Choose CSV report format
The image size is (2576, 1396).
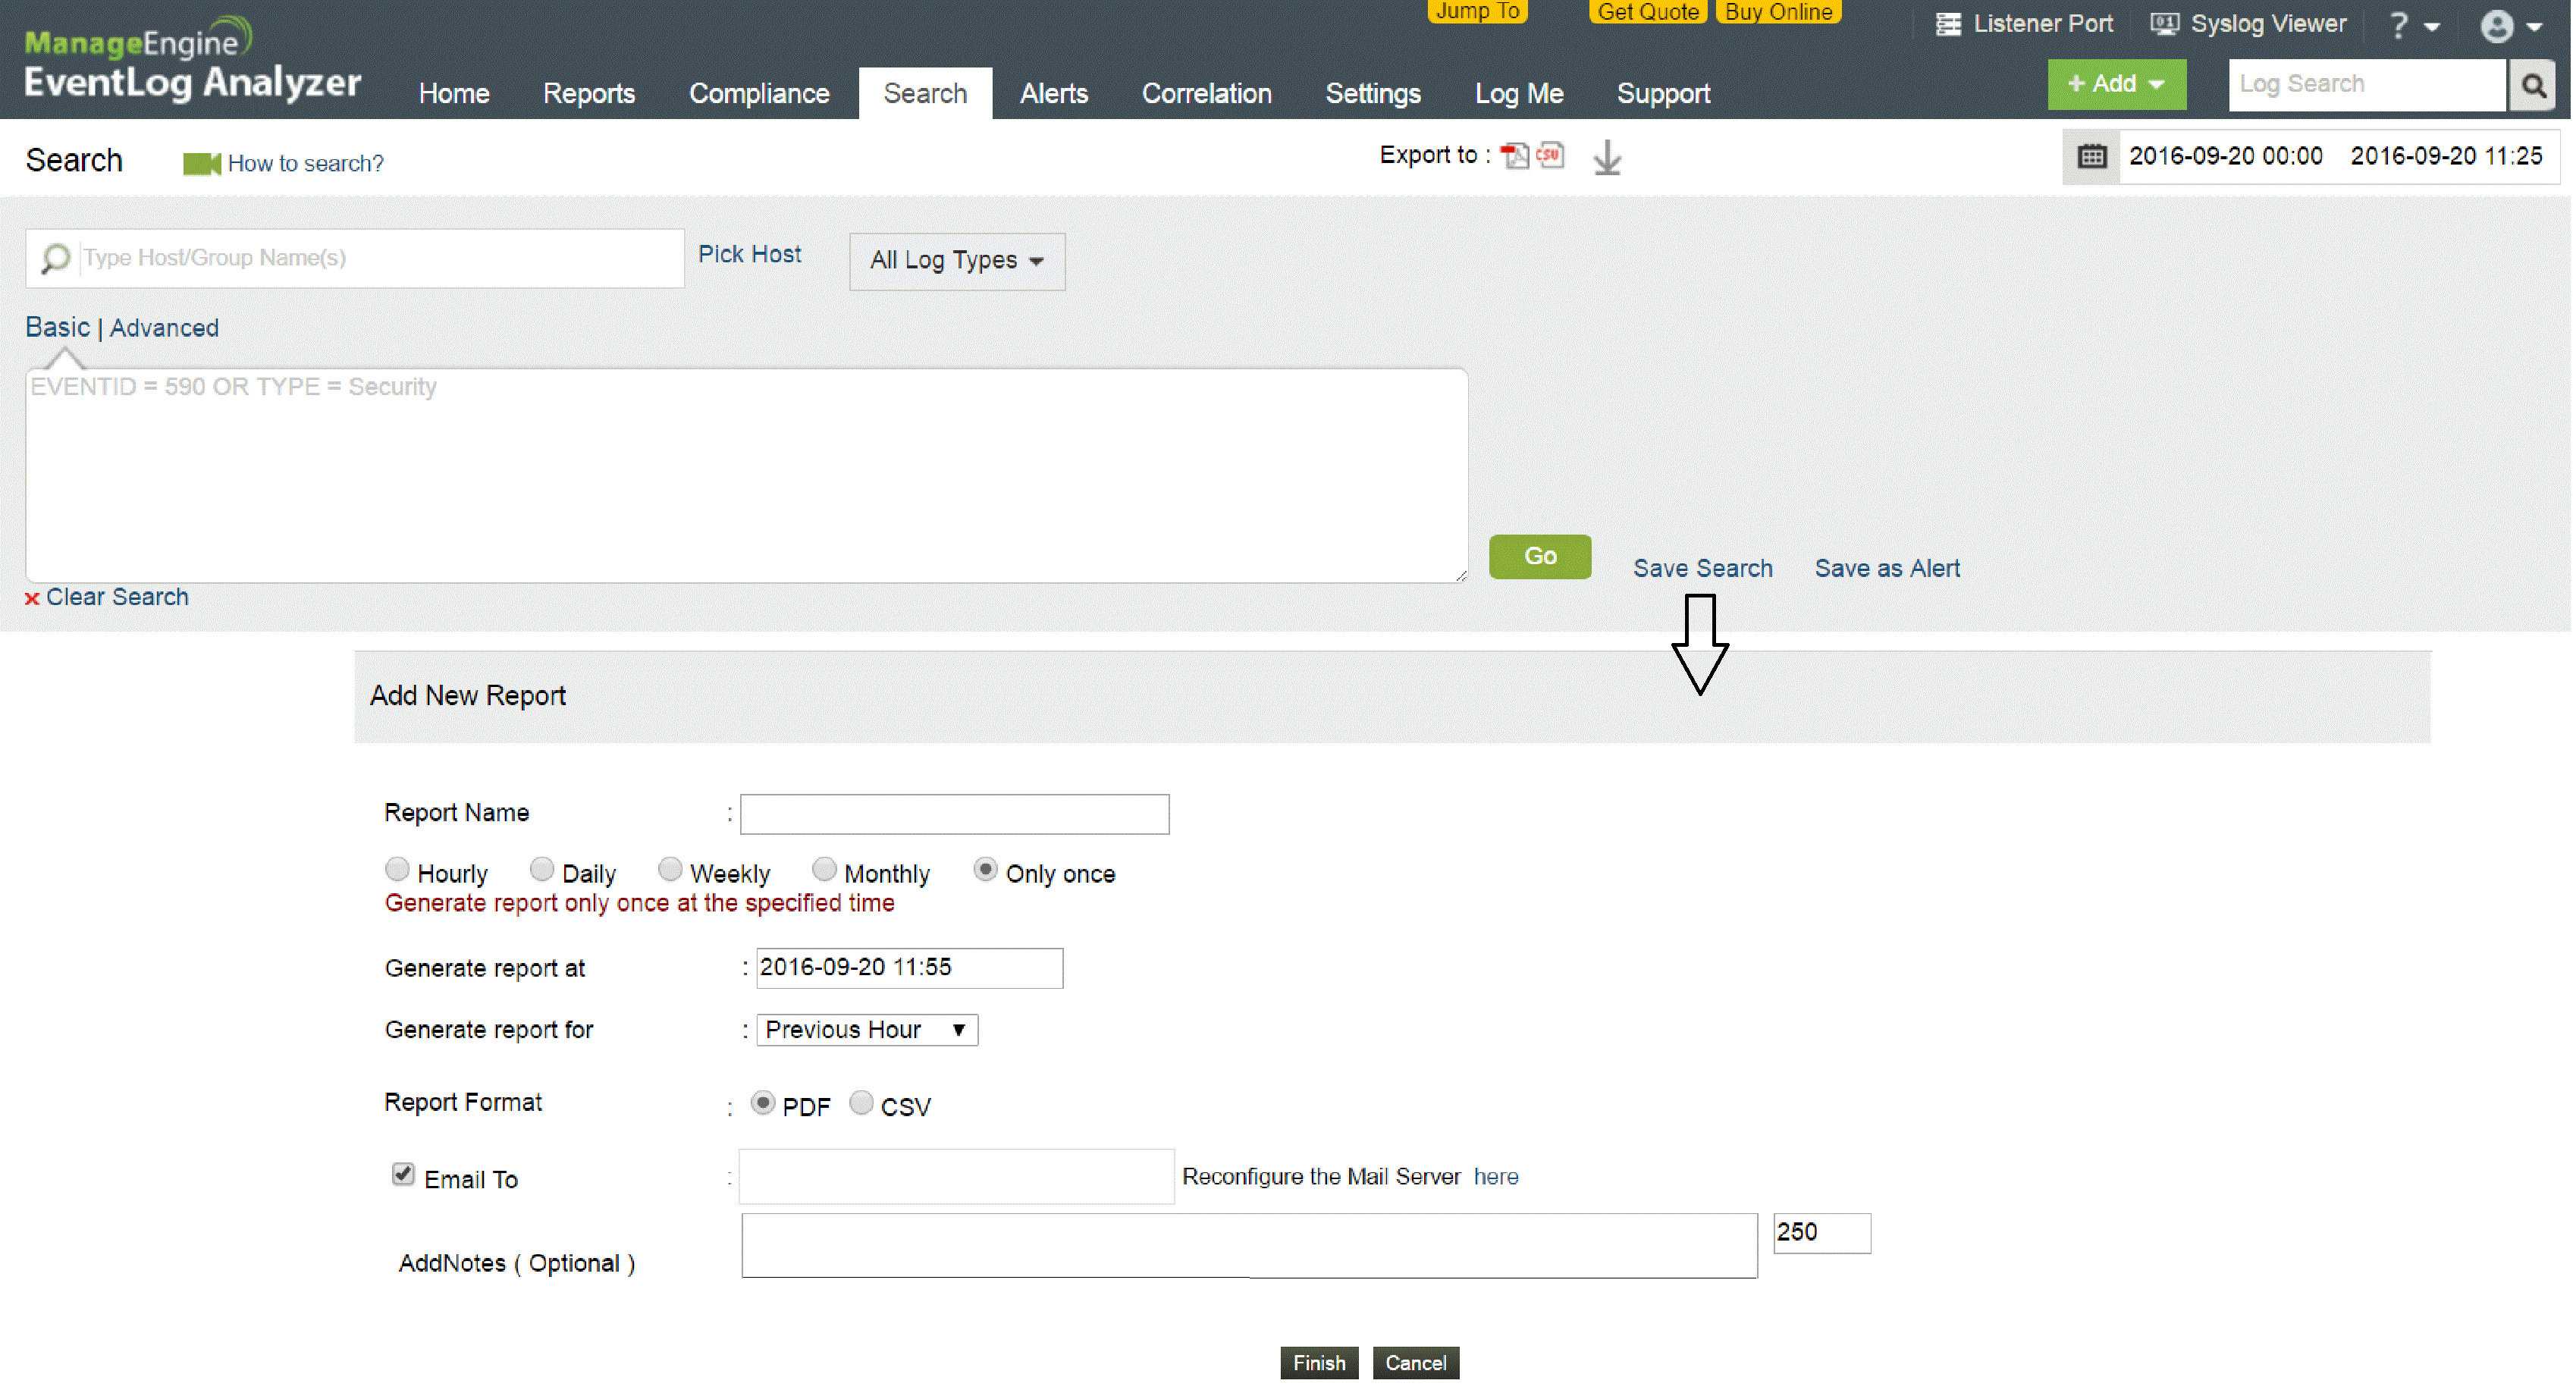(861, 1103)
